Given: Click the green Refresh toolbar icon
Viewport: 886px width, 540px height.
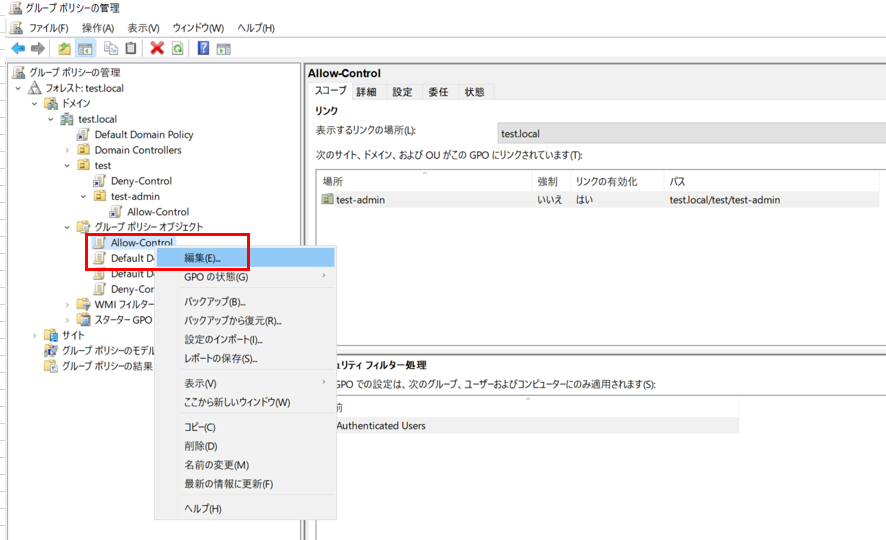Looking at the screenshot, I should (x=177, y=49).
